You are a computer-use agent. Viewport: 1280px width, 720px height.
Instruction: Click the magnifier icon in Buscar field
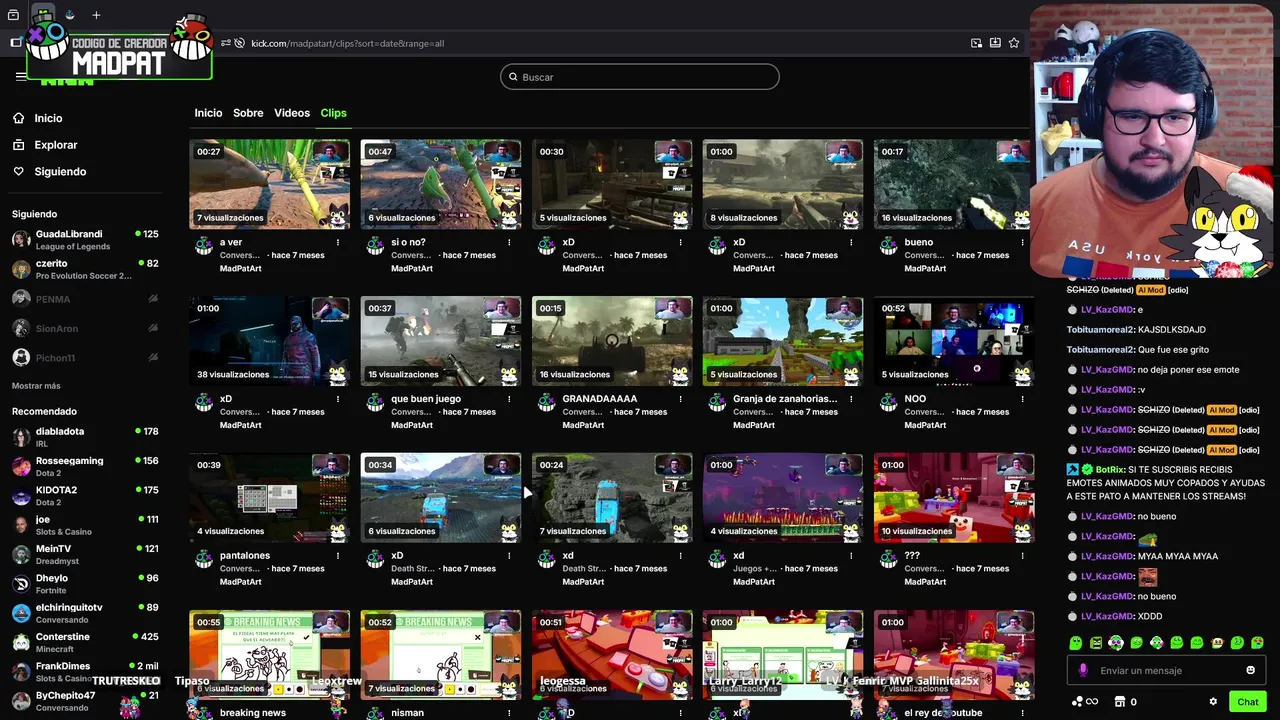click(x=514, y=77)
